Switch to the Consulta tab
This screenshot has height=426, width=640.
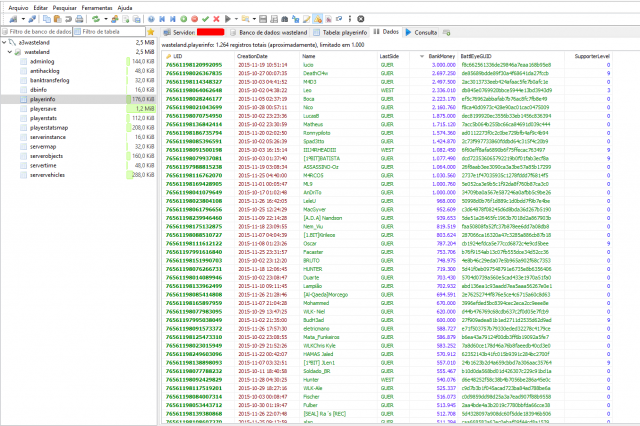coord(421,32)
